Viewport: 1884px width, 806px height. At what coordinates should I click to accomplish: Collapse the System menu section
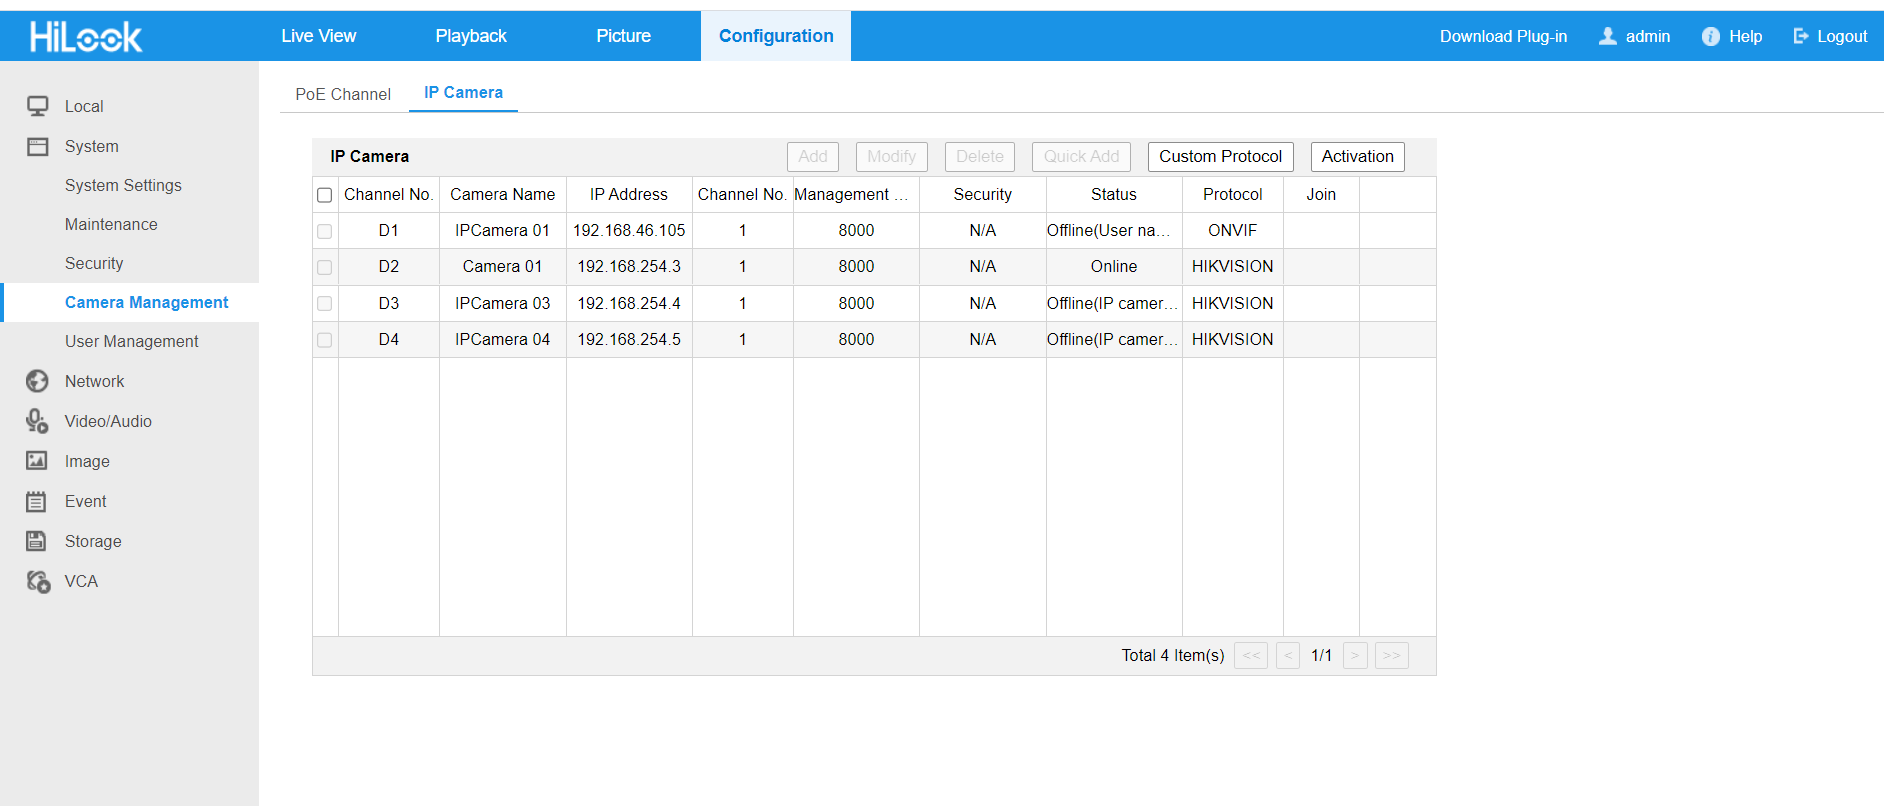[91, 146]
